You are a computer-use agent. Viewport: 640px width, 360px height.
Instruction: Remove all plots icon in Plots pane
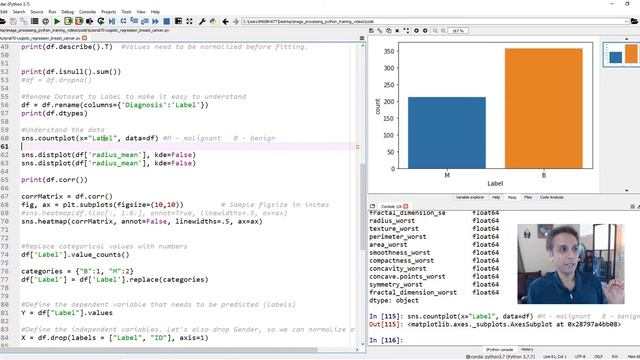pyautogui.click(x=406, y=31)
